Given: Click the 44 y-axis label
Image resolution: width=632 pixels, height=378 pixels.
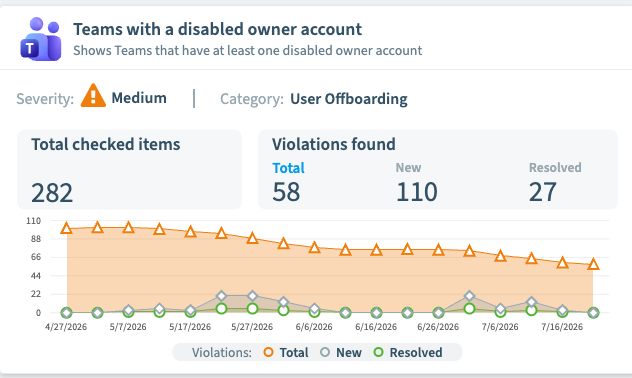Looking at the screenshot, I should coord(36,276).
